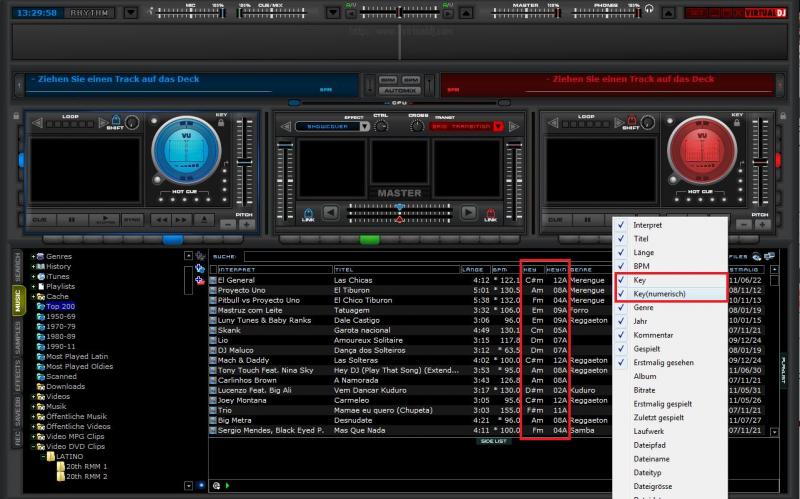Toggle the Key column option
Image resolution: width=800 pixels, height=499 pixels.
(671, 280)
